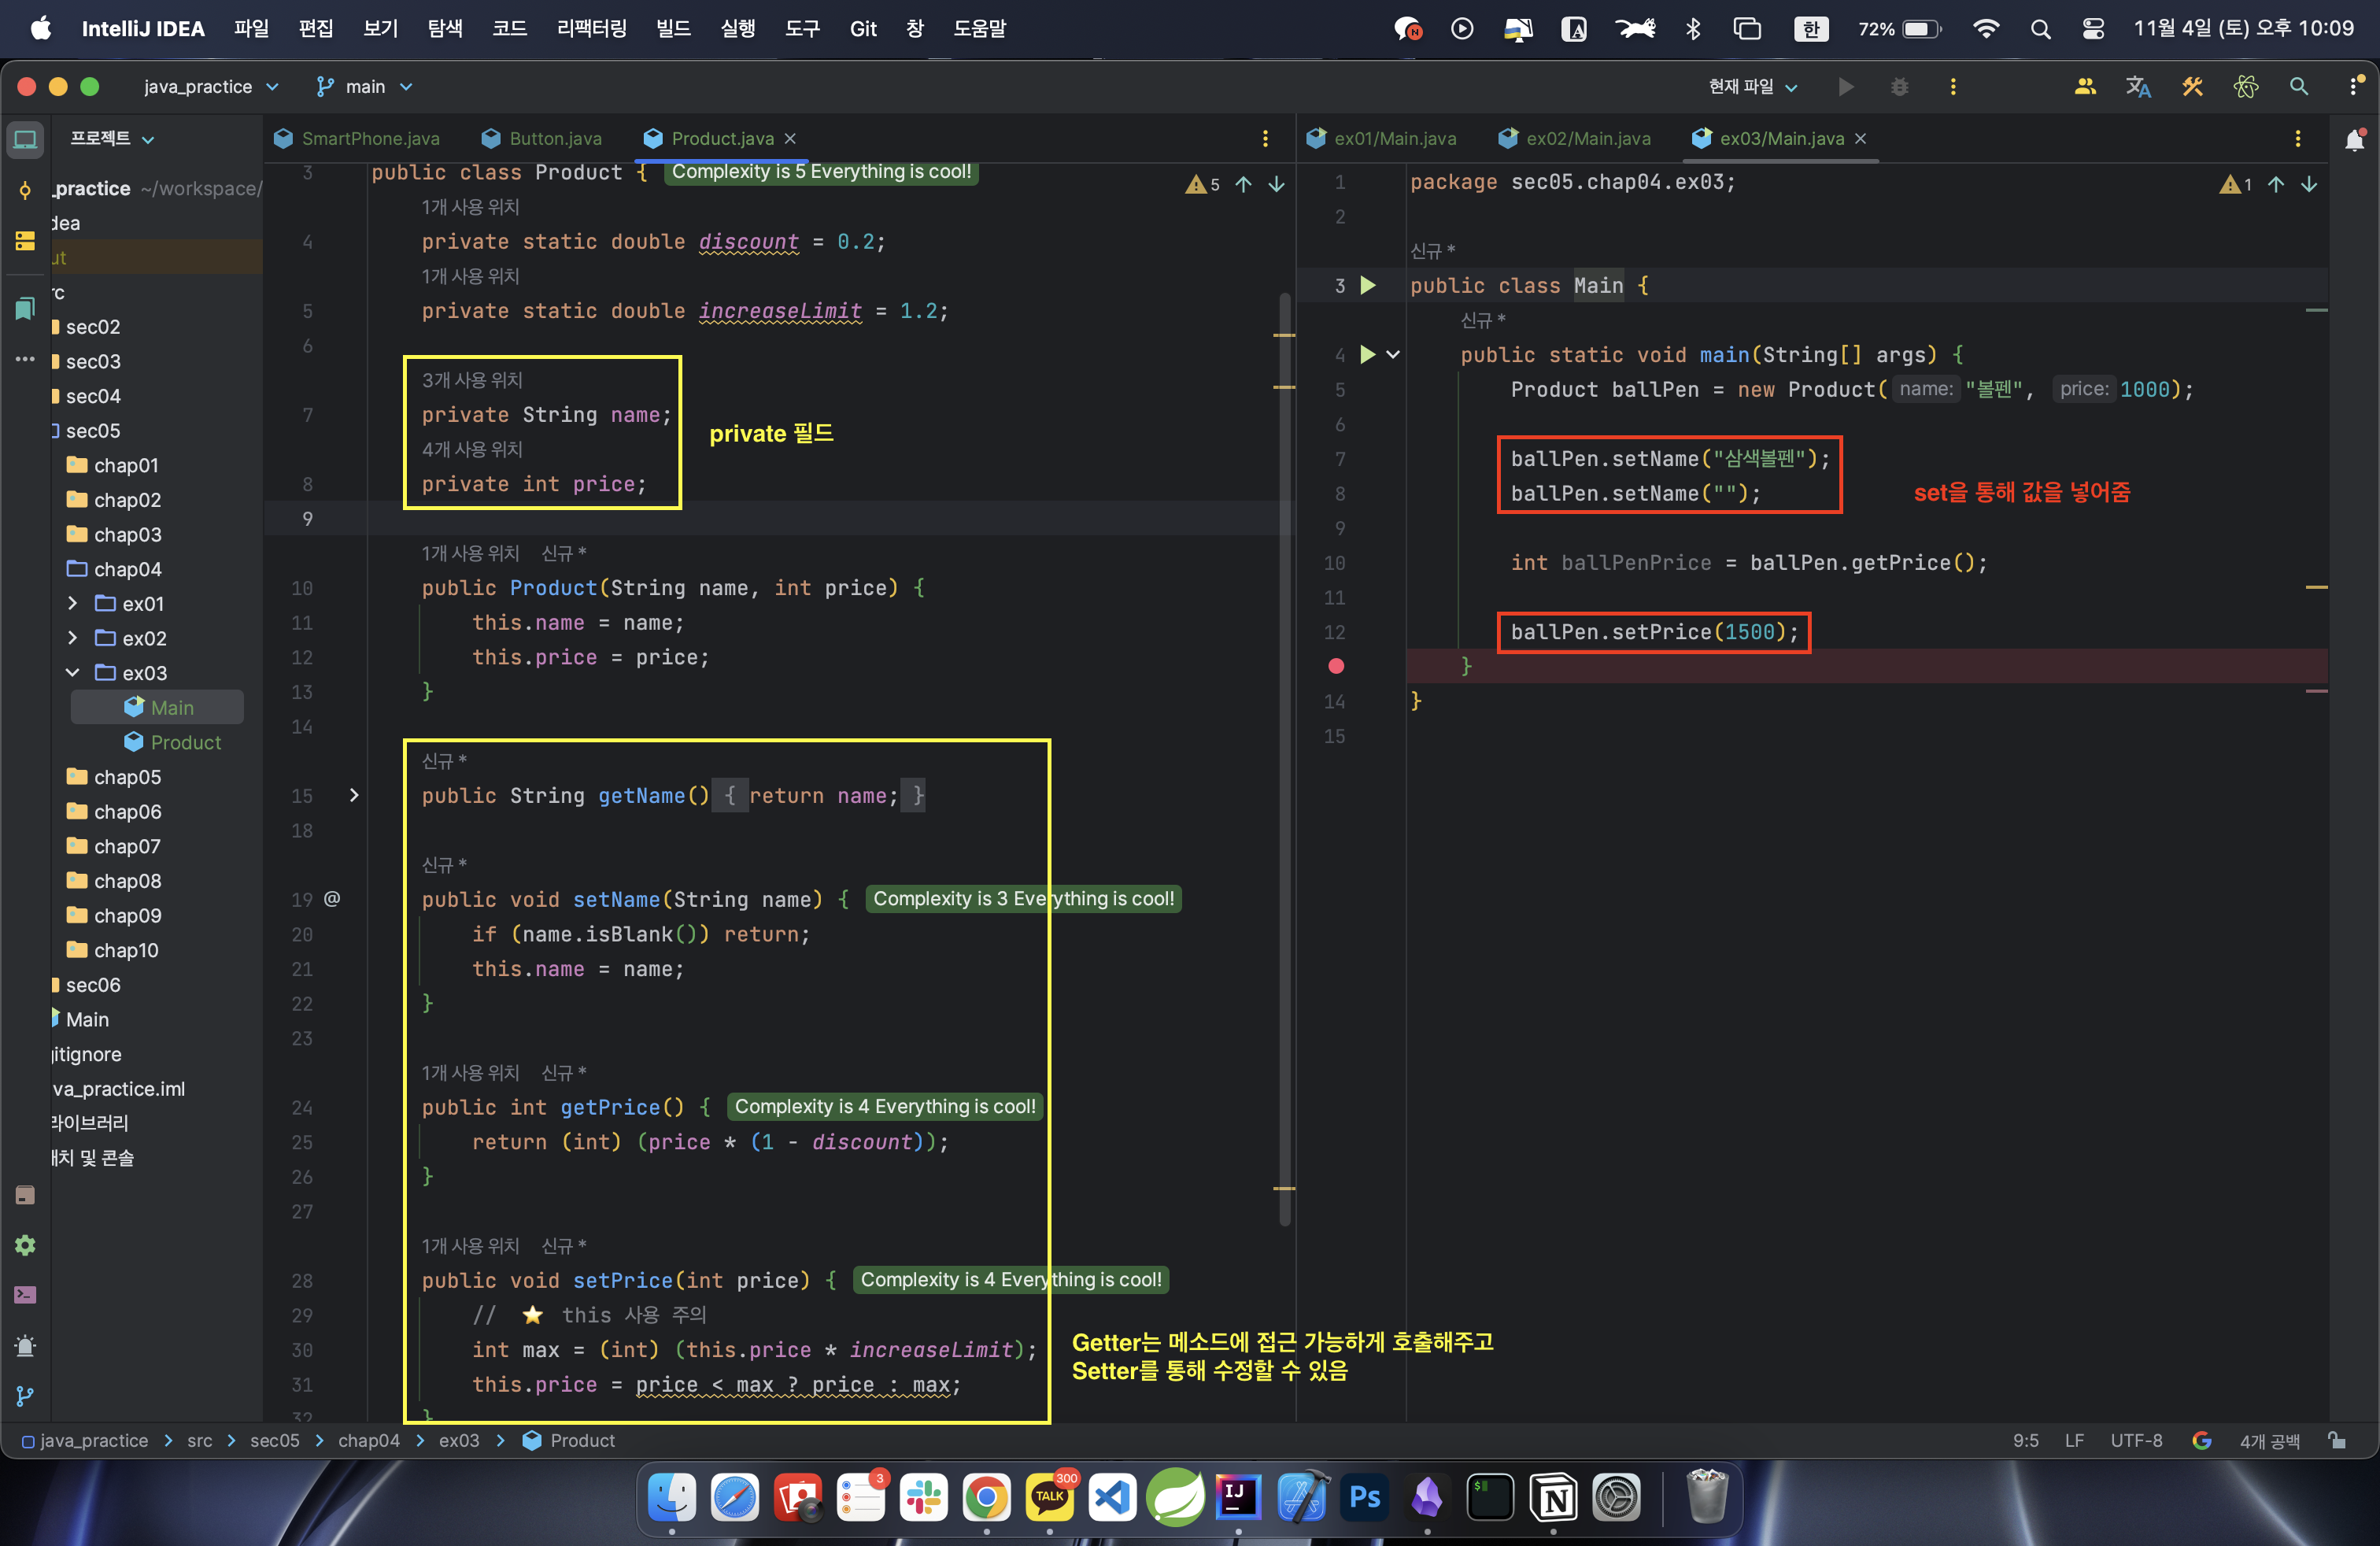Open the Notifications bell icon
Screen dimensions: 2380x1546
point(2354,139)
